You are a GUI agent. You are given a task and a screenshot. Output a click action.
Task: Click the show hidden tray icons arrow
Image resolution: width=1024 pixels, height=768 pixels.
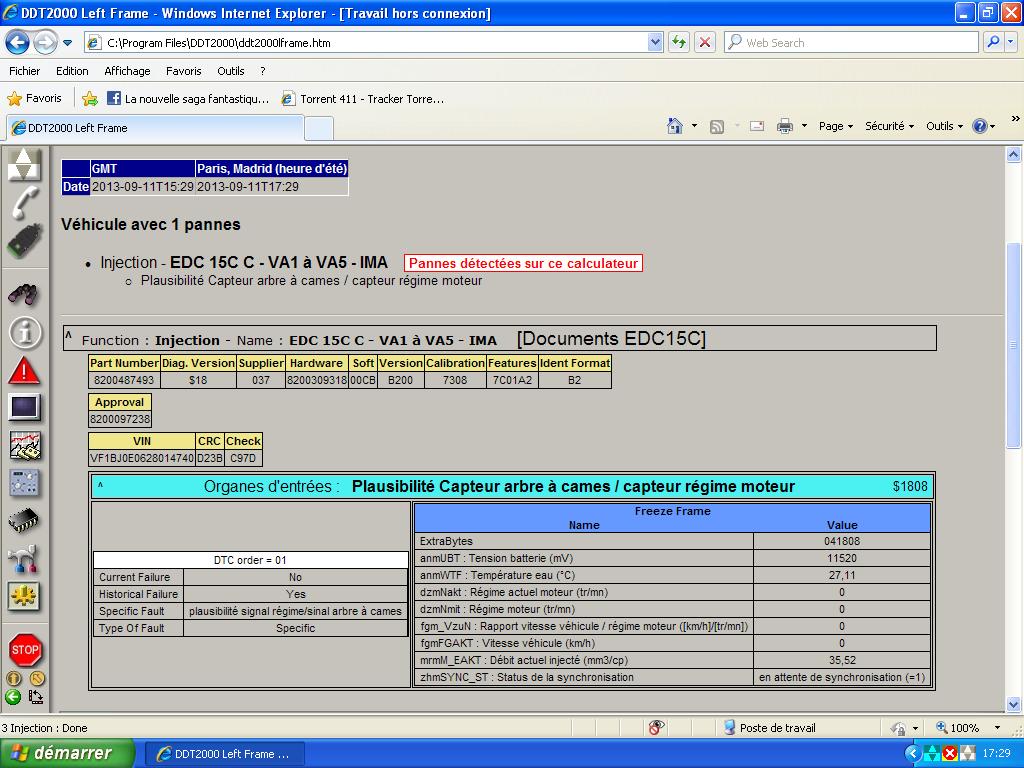coord(912,754)
